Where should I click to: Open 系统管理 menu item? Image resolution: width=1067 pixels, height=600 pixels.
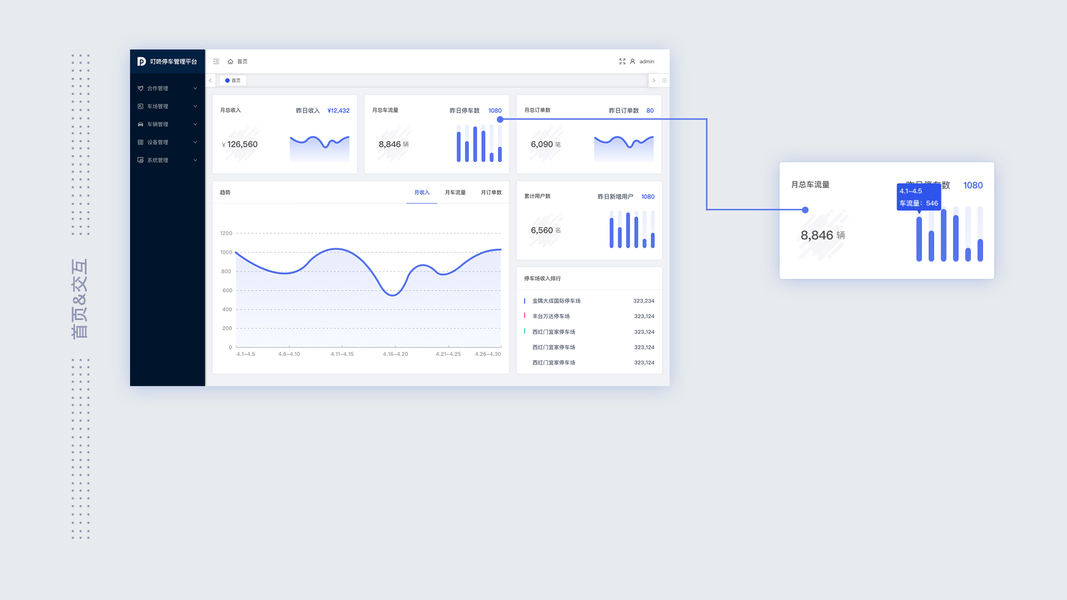[167, 161]
